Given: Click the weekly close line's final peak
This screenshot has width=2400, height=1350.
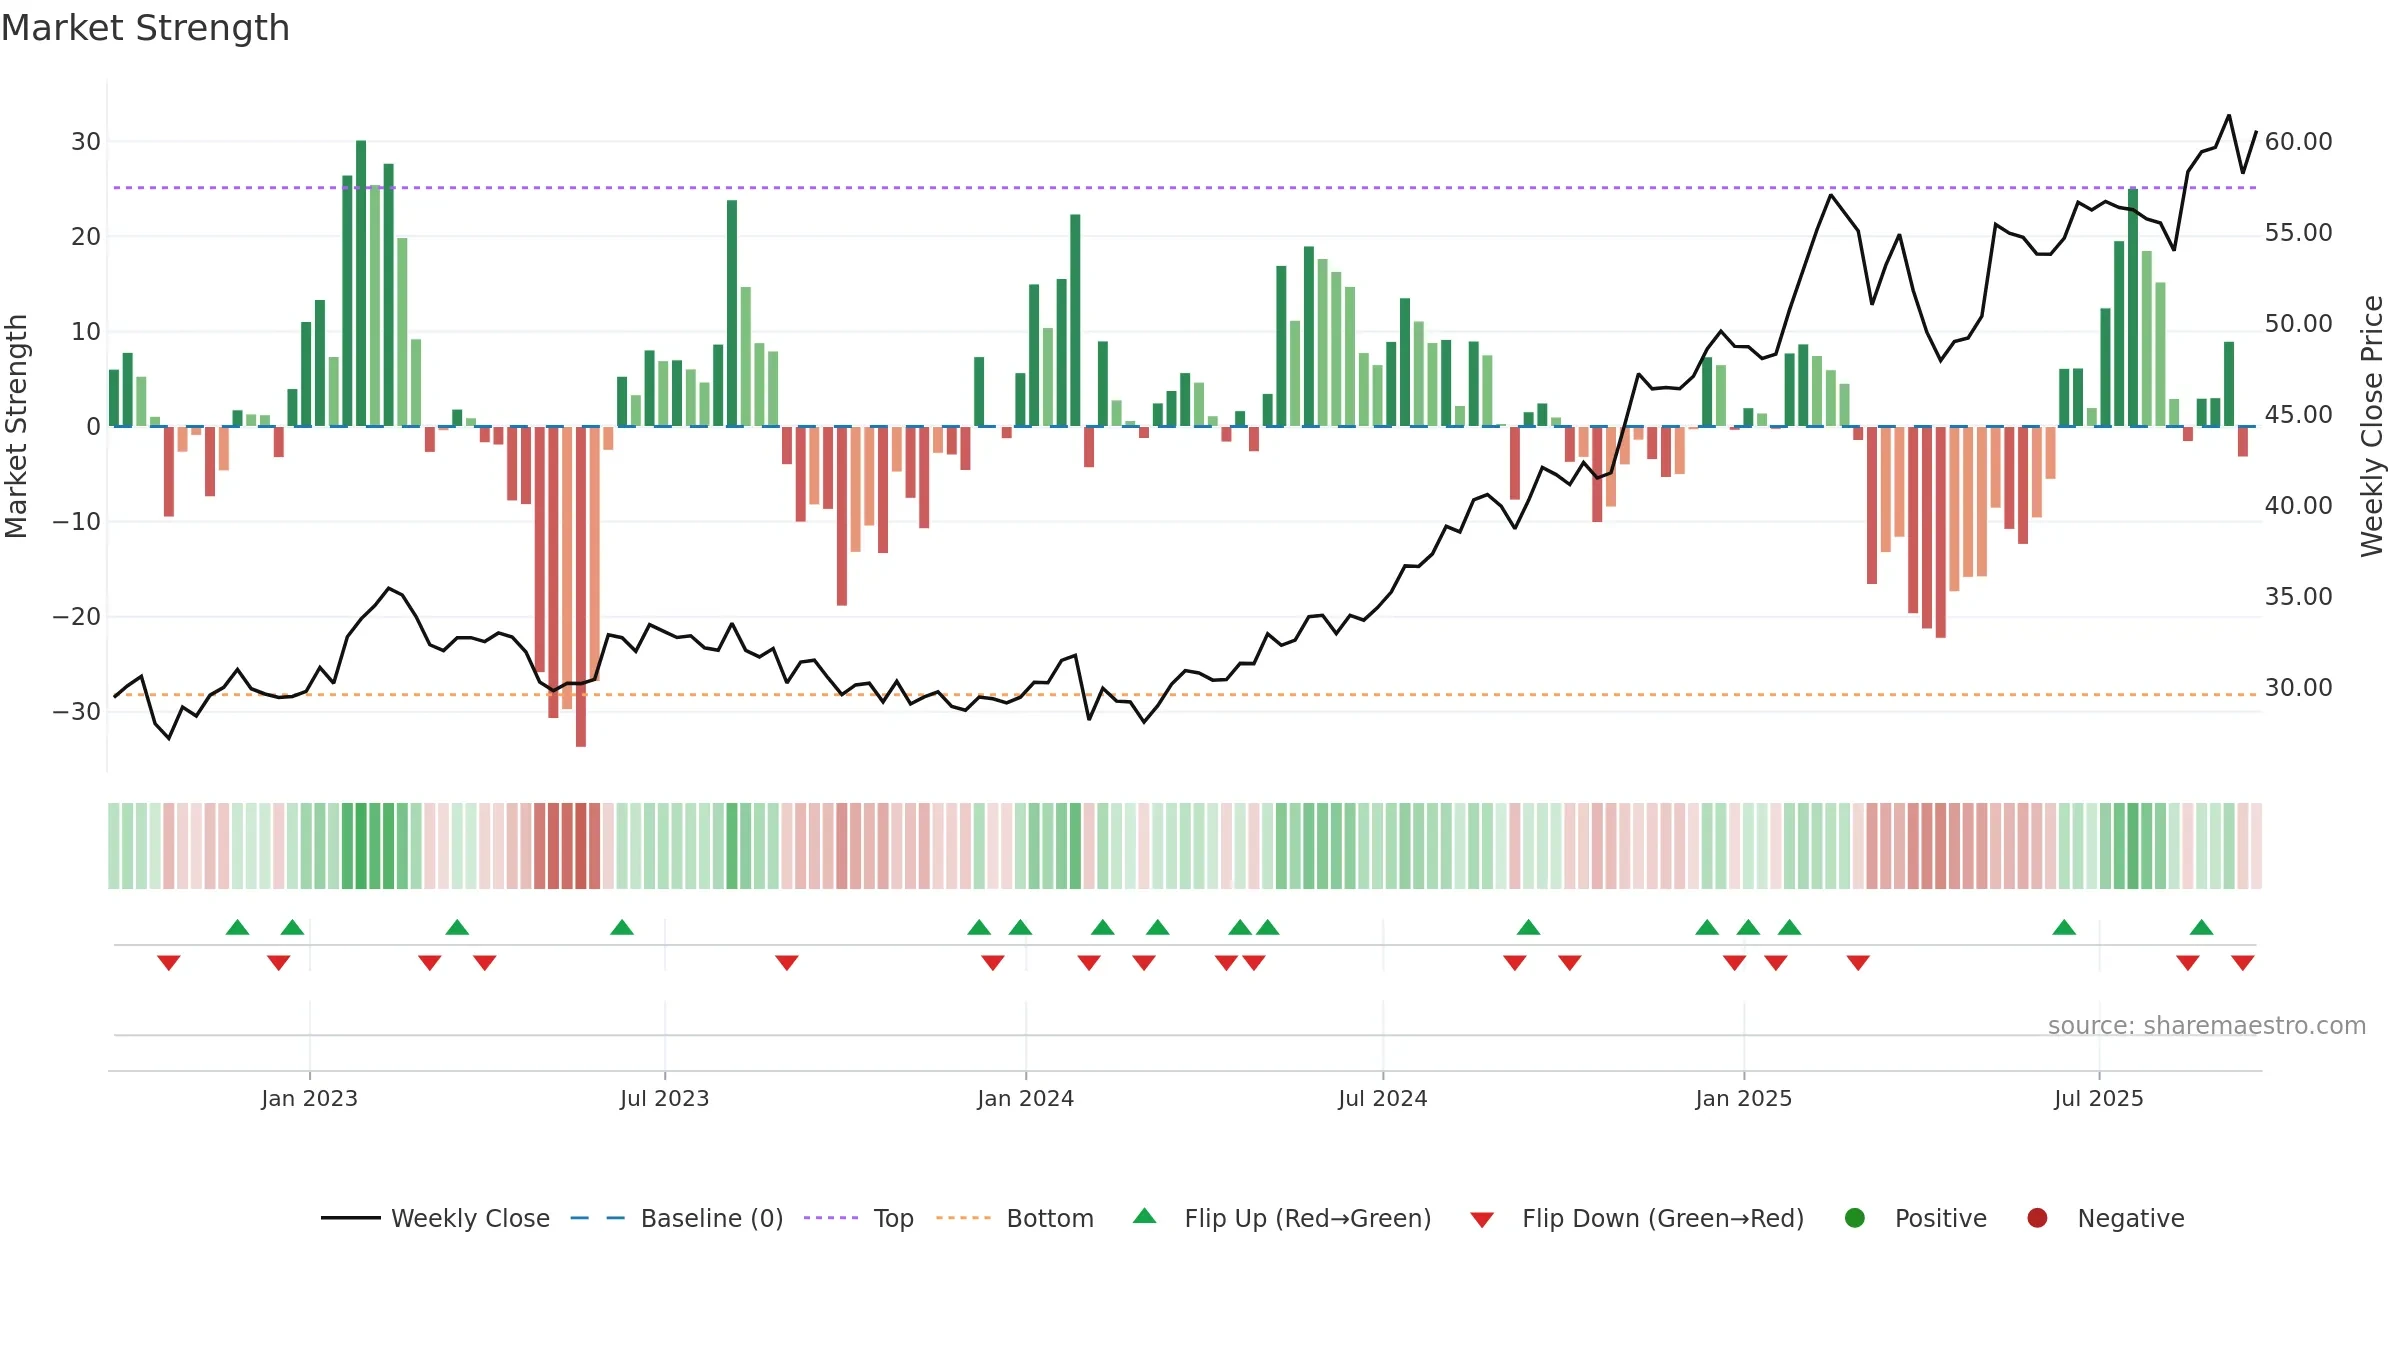Looking at the screenshot, I should pos(2228,116).
